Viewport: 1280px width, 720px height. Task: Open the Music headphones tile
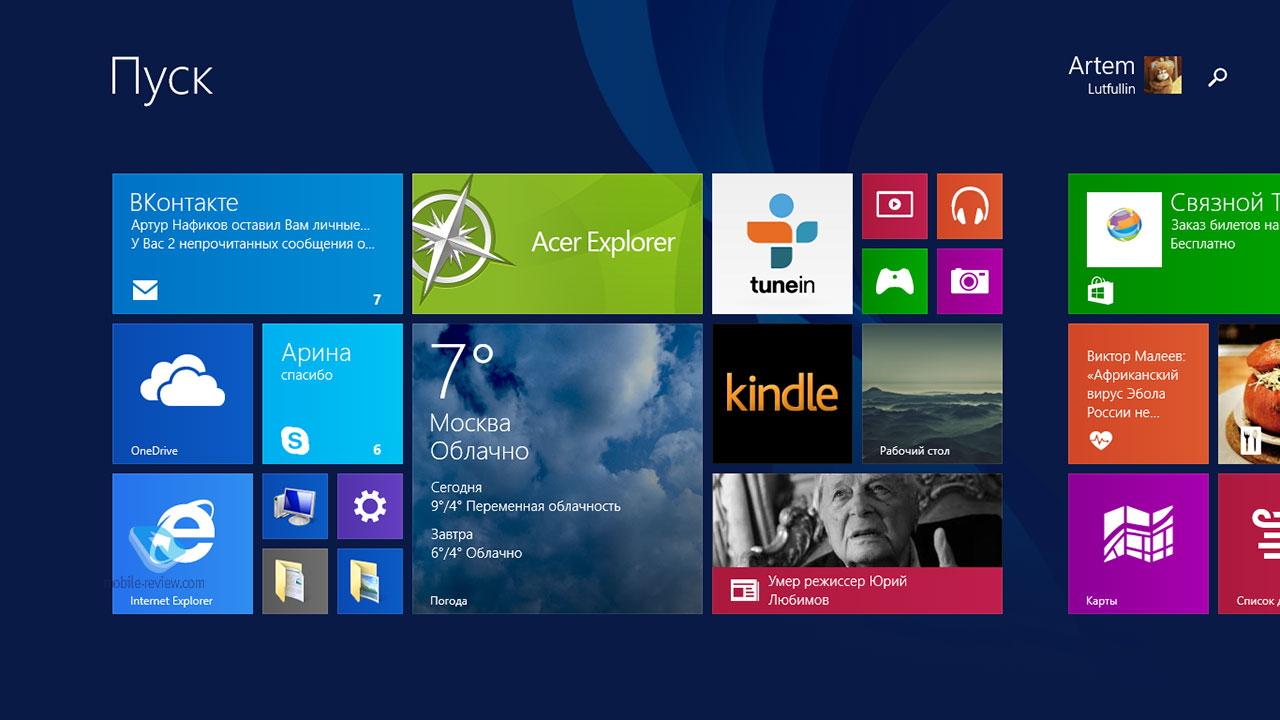969,206
